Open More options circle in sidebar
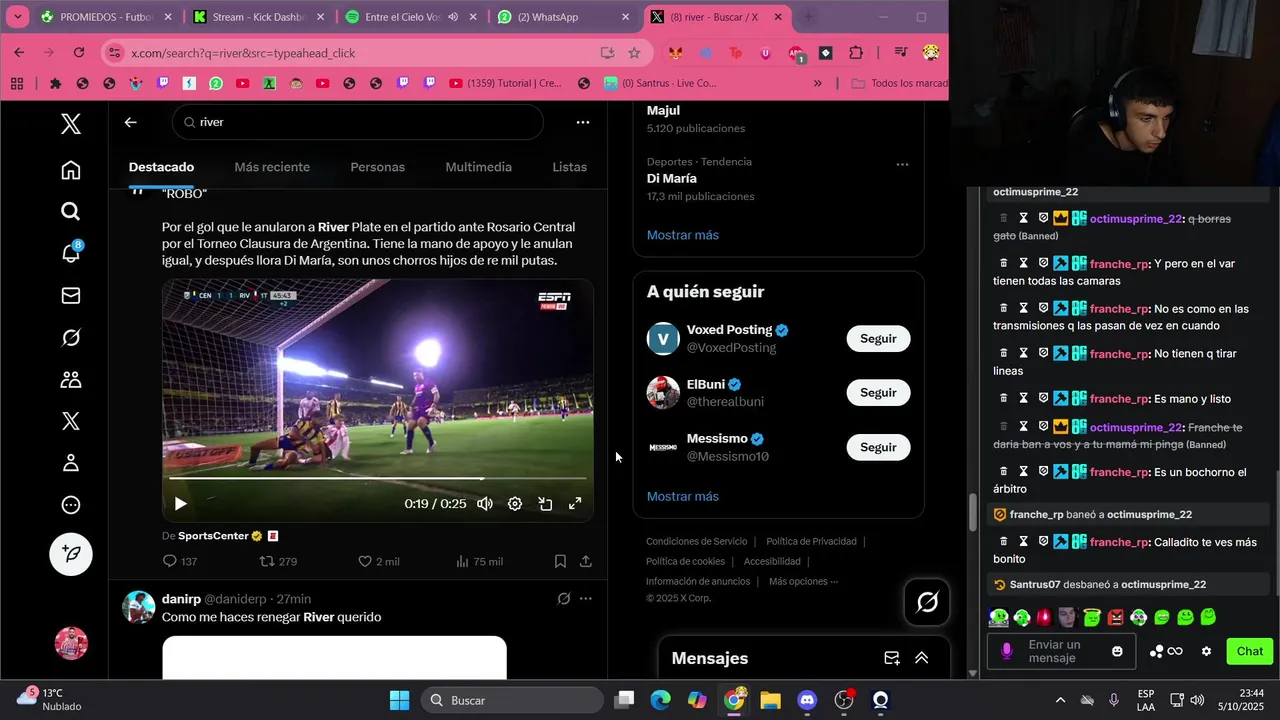1280x720 pixels. [x=70, y=505]
